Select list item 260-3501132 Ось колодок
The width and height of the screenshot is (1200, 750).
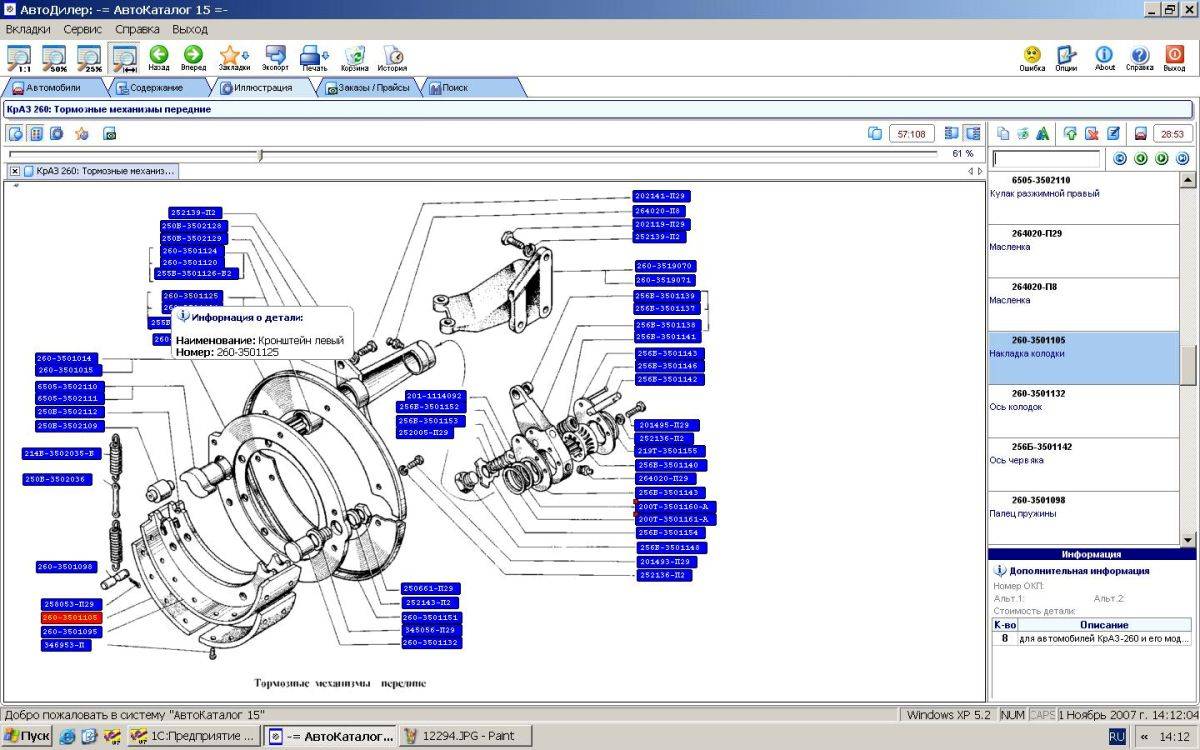point(1084,411)
